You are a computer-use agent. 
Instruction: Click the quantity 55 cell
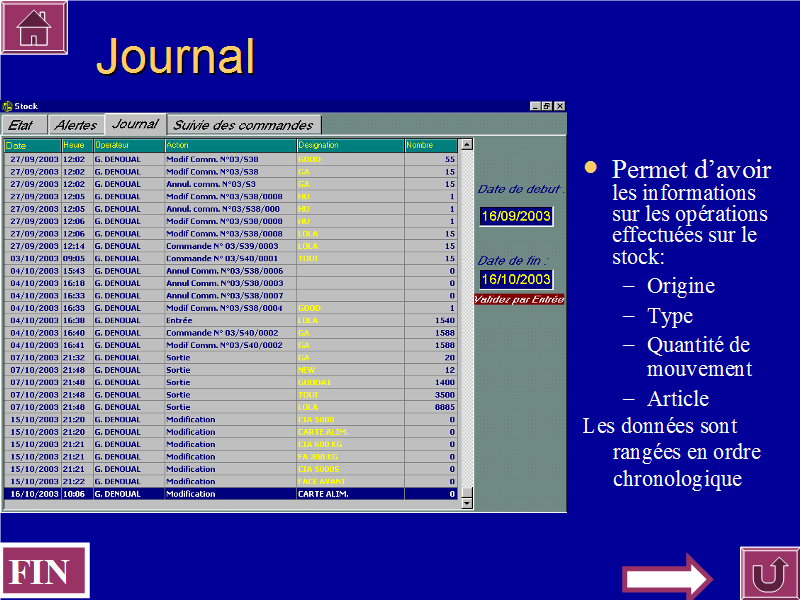(431, 159)
